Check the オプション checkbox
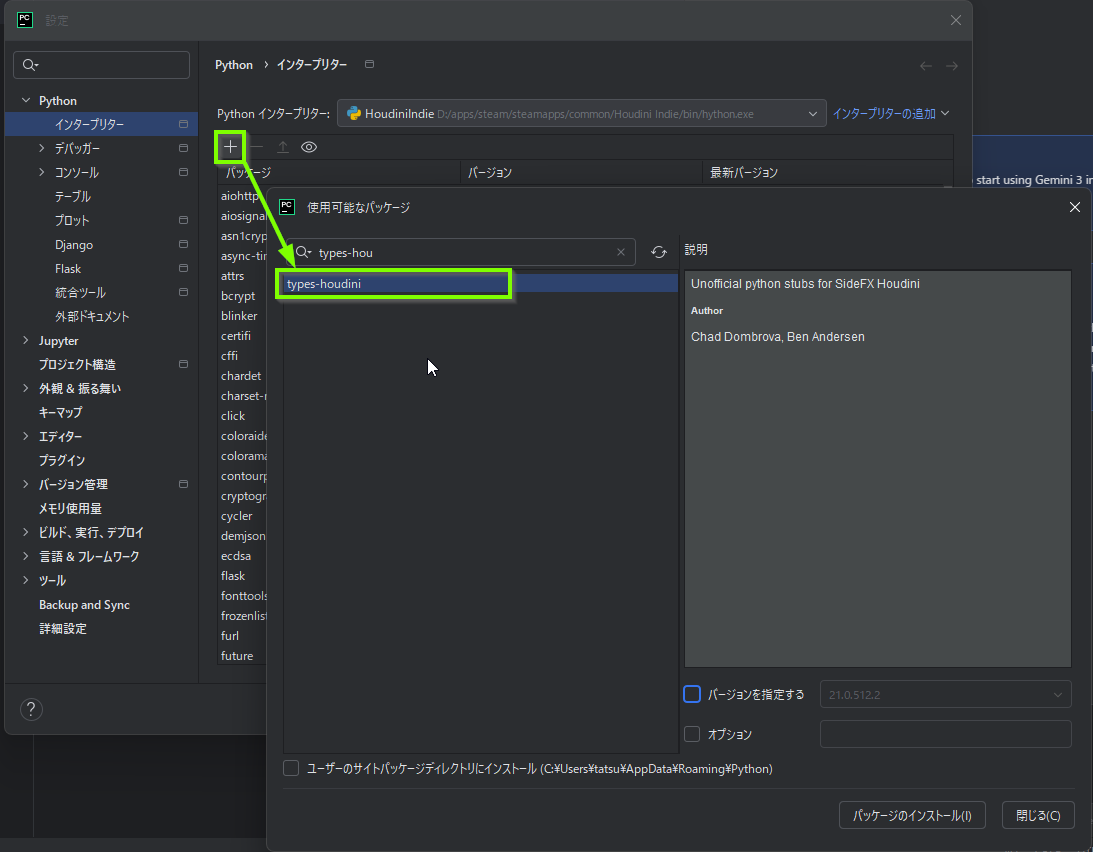The image size is (1093, 852). tap(692, 734)
